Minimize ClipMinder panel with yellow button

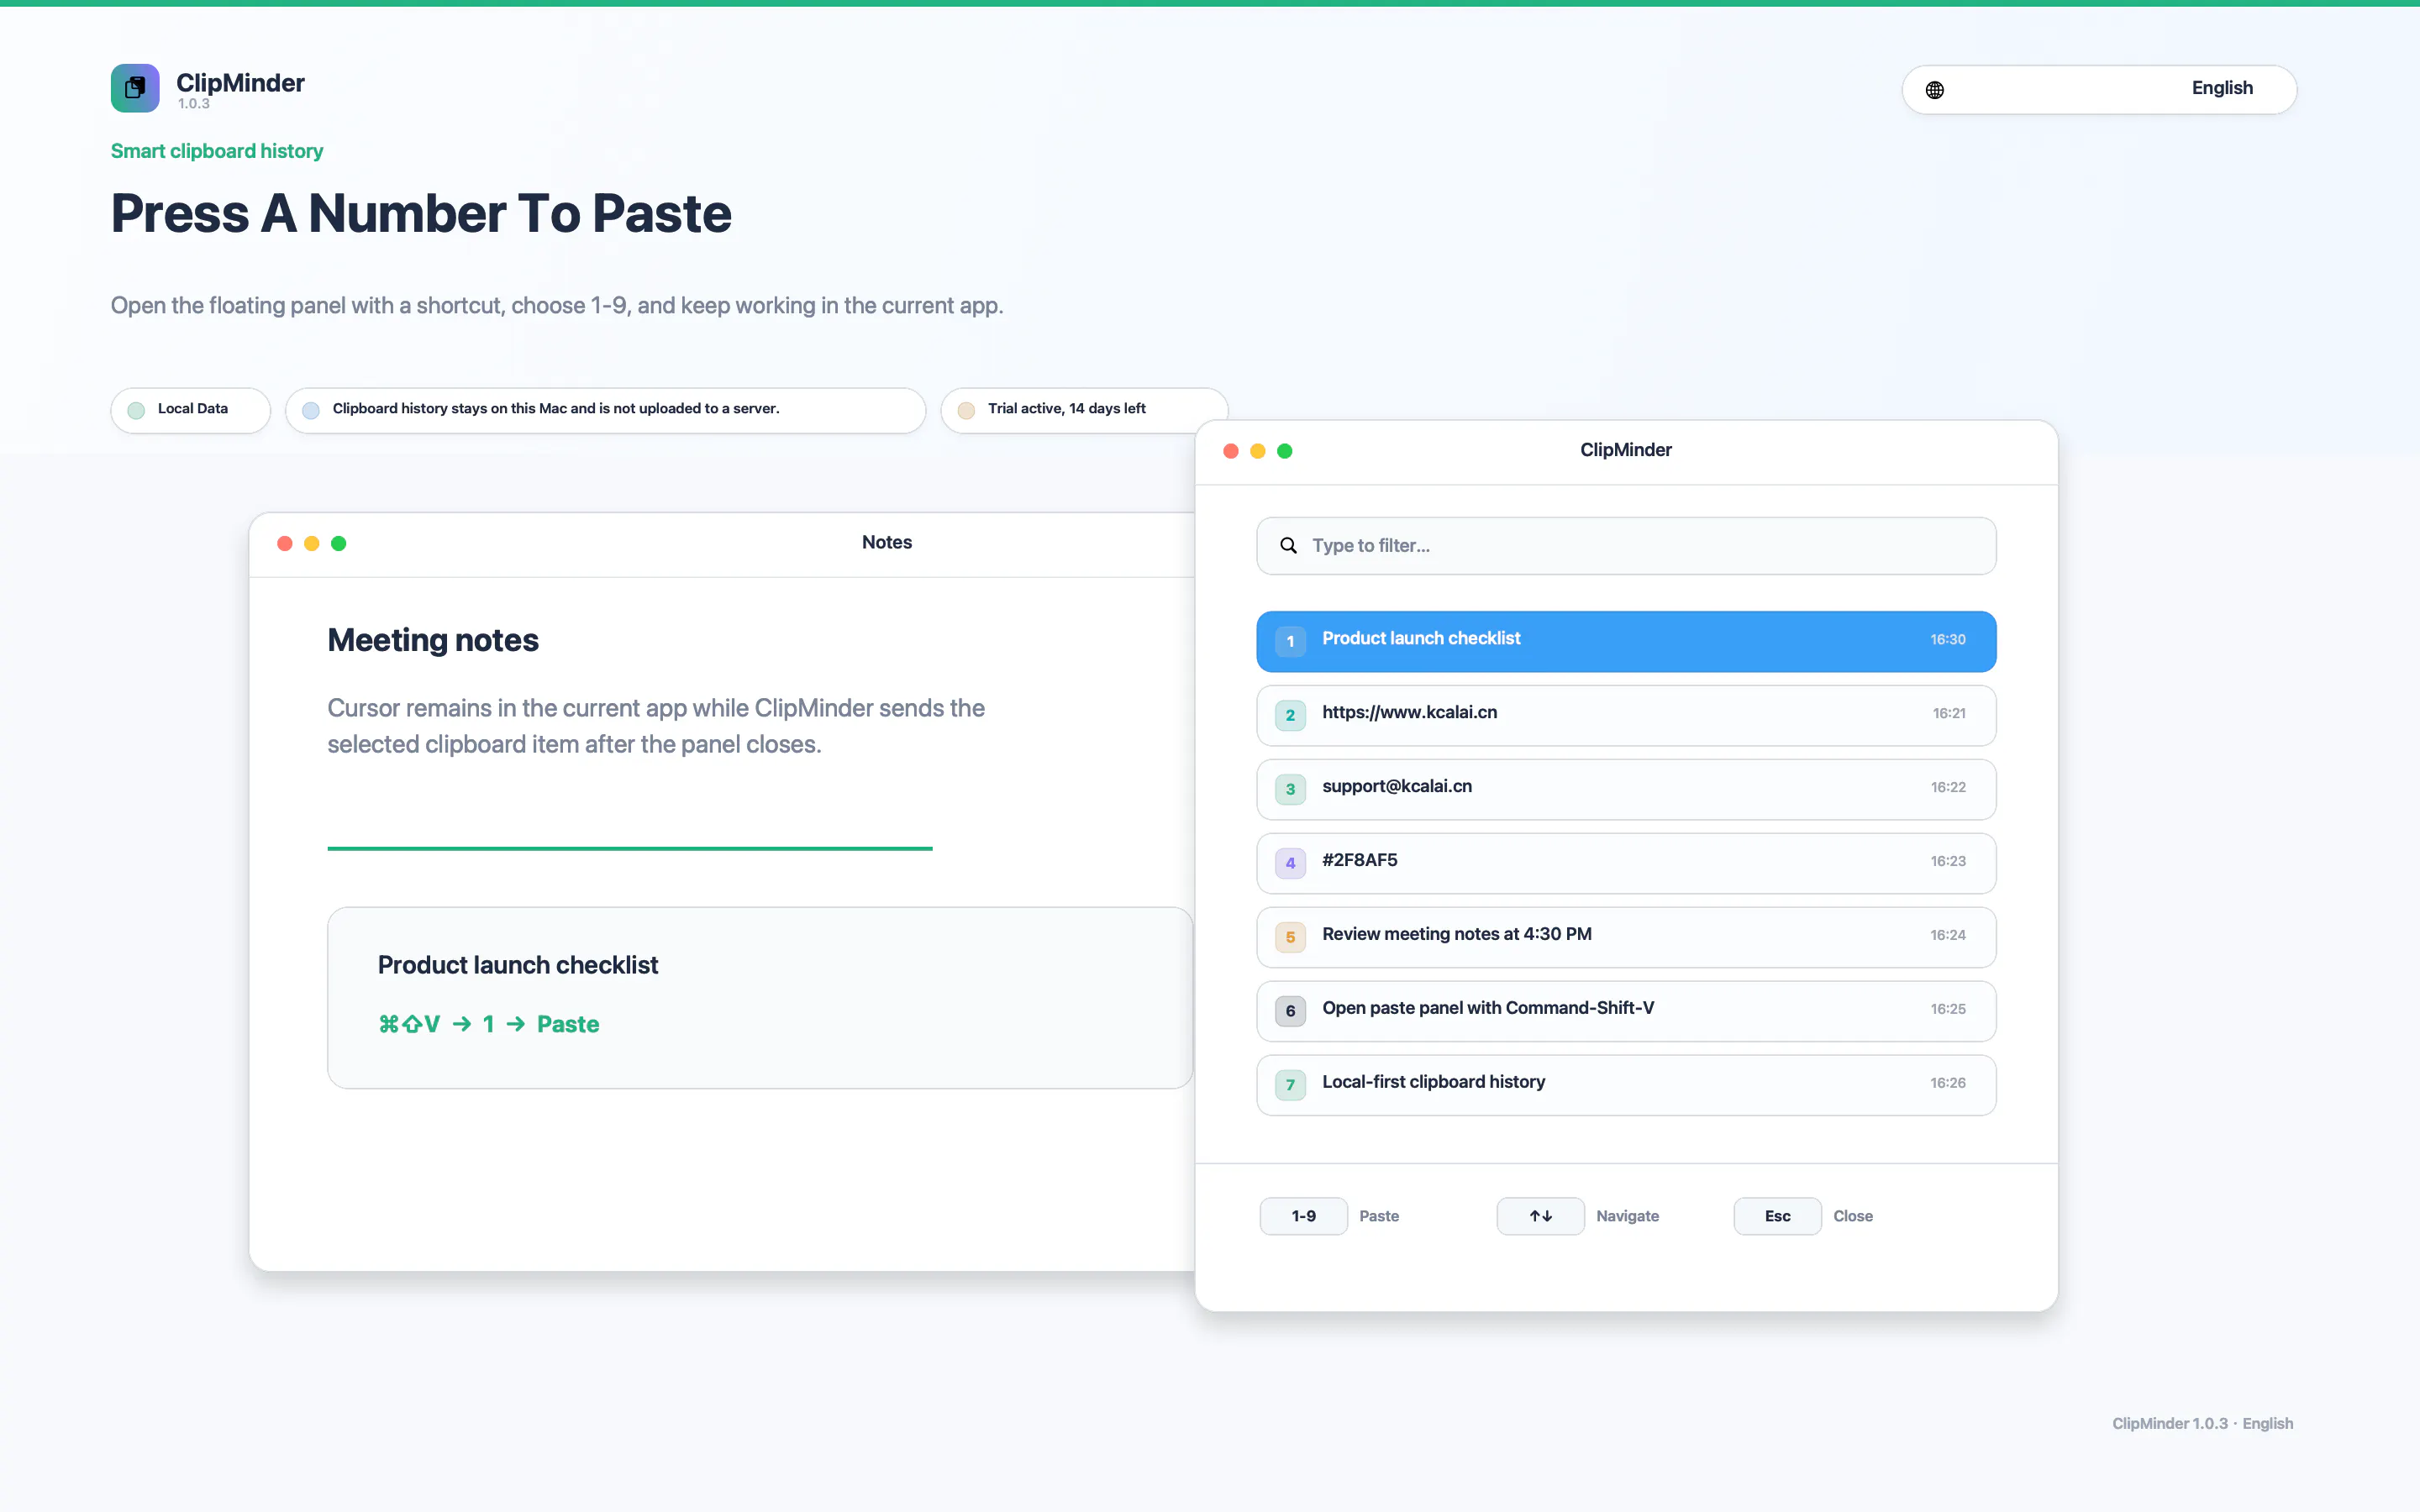pyautogui.click(x=1258, y=451)
